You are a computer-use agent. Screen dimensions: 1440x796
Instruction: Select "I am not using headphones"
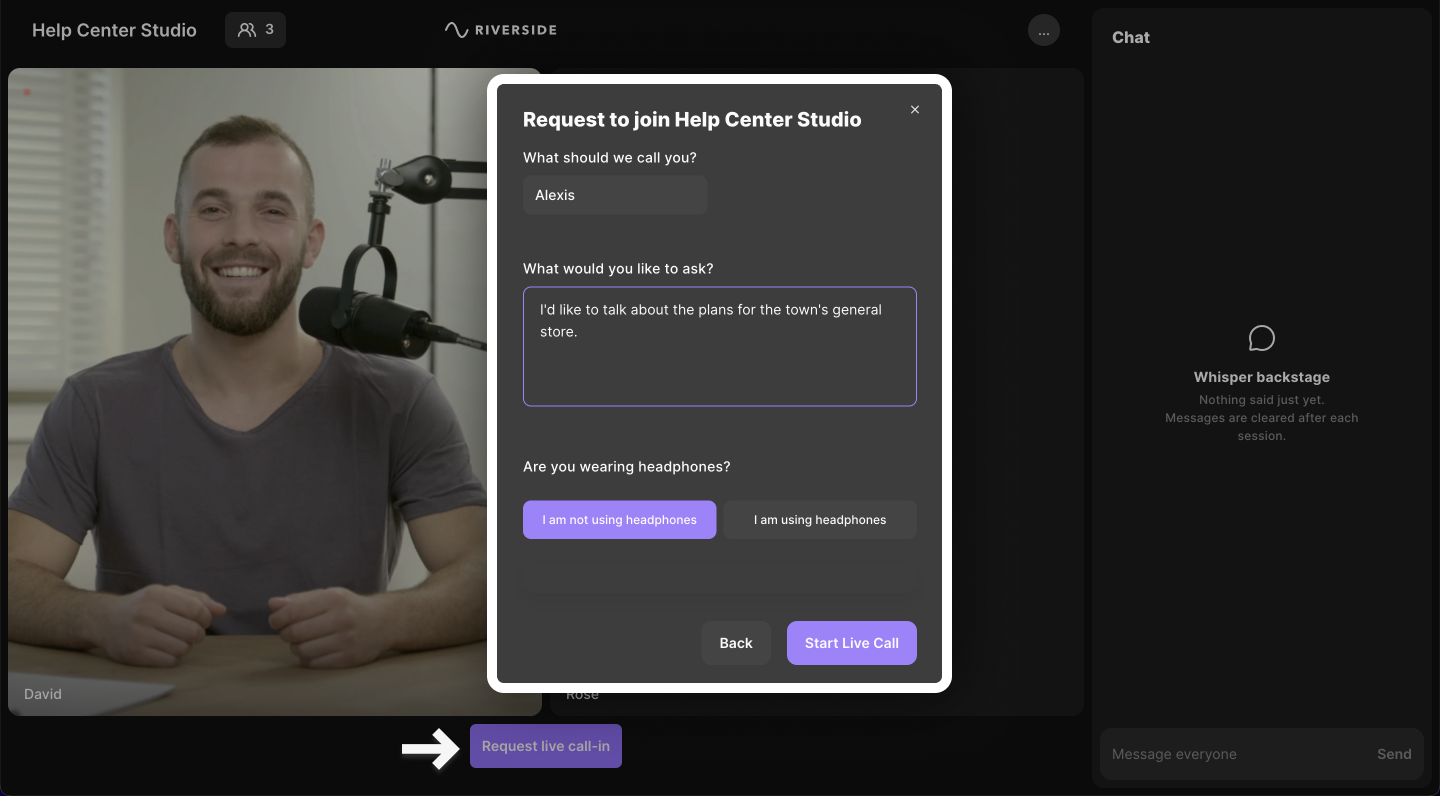click(x=619, y=520)
